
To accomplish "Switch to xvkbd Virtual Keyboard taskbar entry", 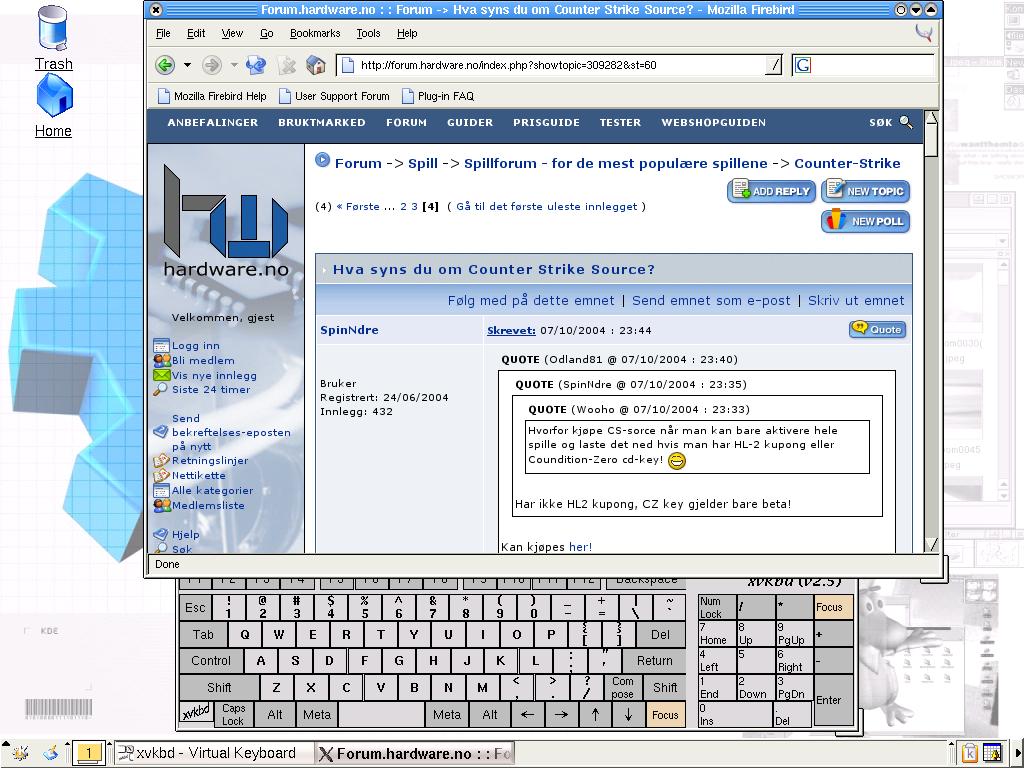I will [x=214, y=753].
